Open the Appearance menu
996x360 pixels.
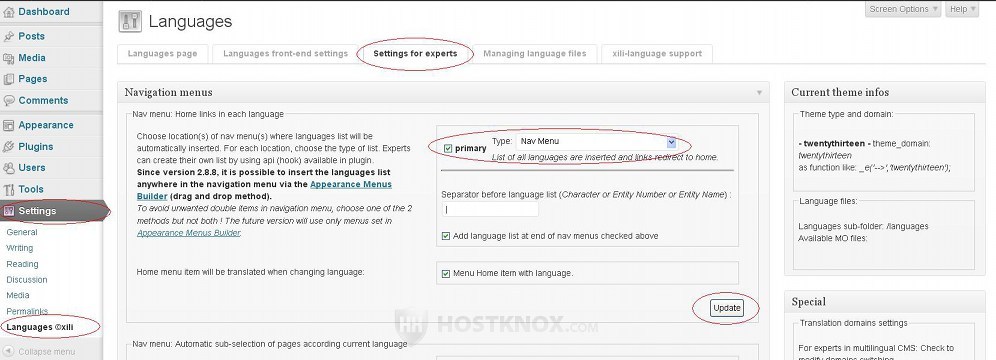click(46, 125)
